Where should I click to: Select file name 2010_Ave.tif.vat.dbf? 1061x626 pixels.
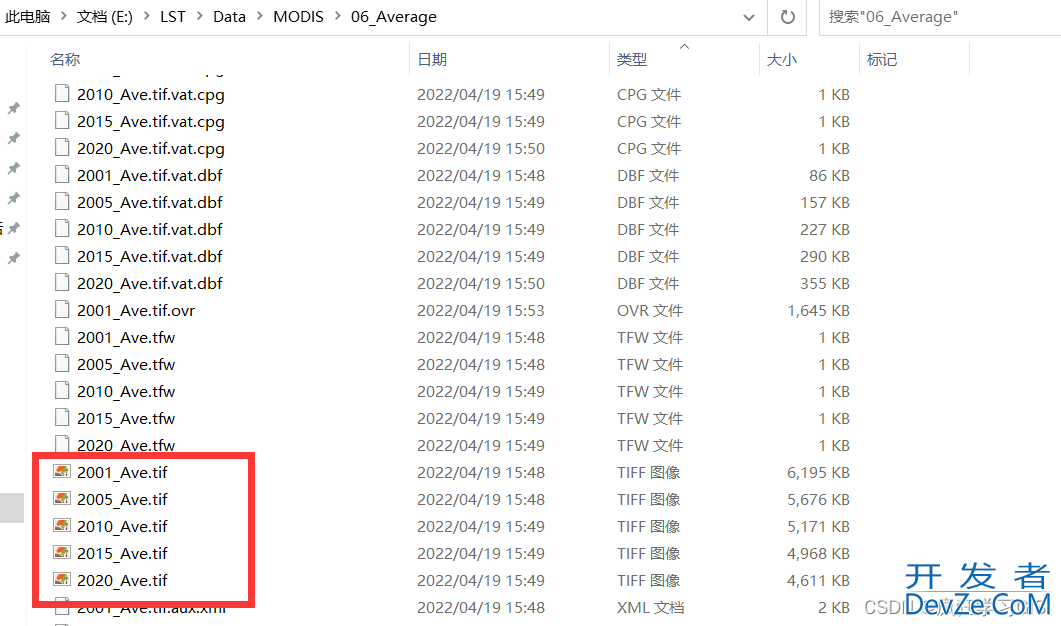[150, 229]
